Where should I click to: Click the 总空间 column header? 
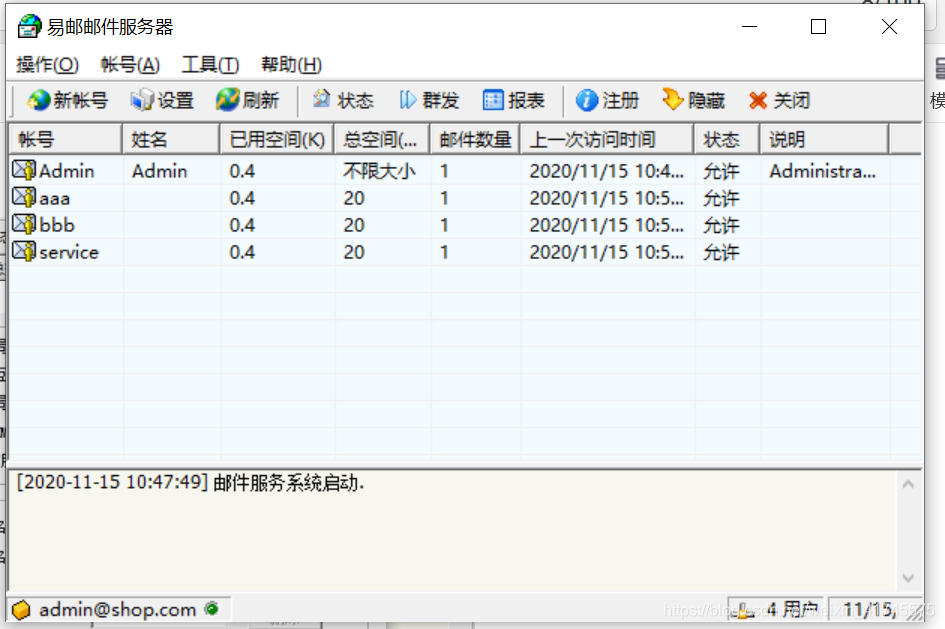382,139
